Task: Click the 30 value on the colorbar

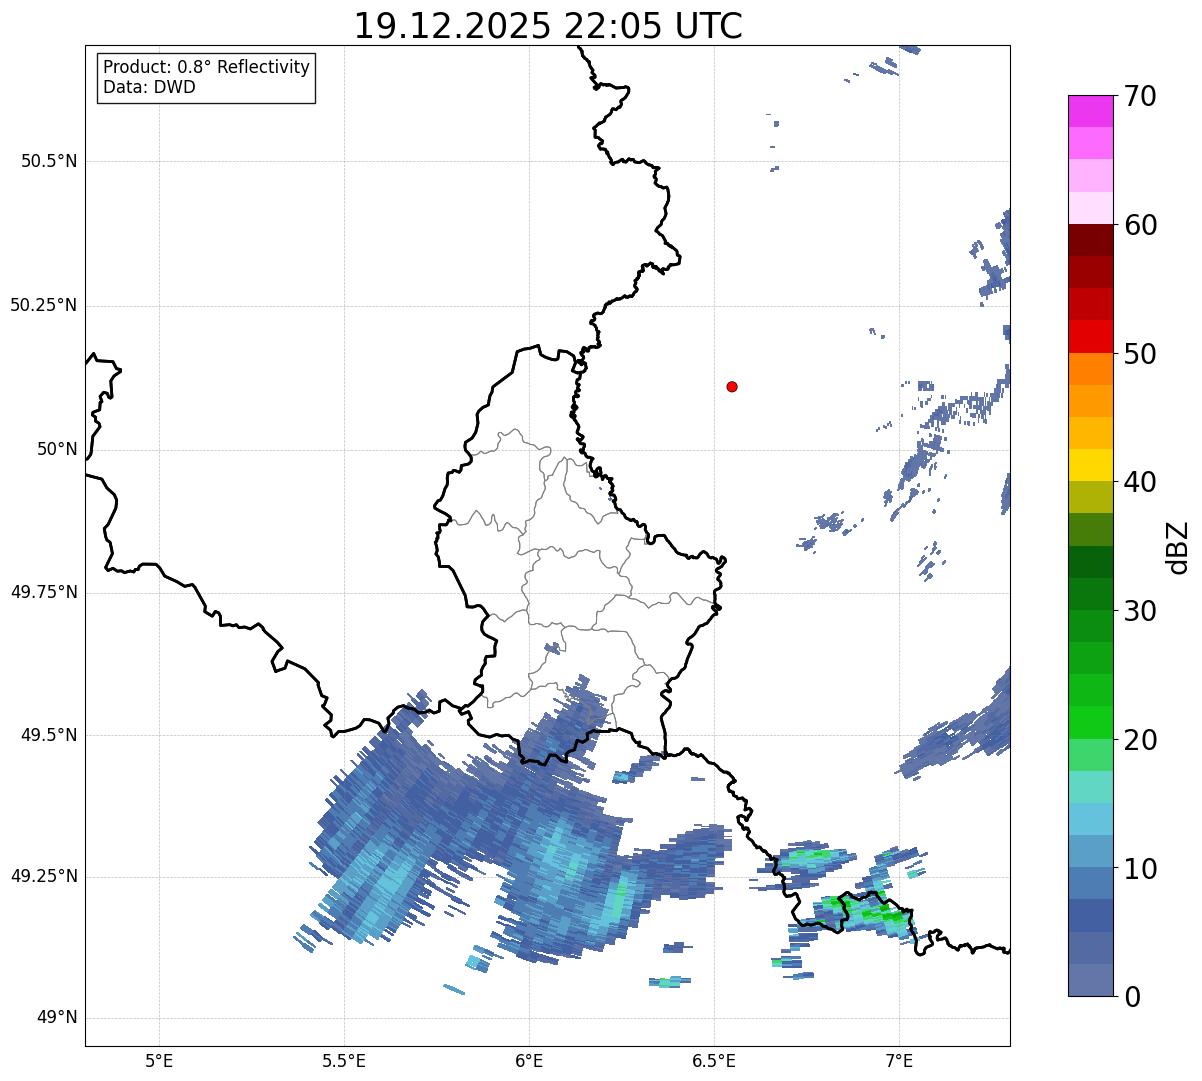Action: coord(1141,611)
